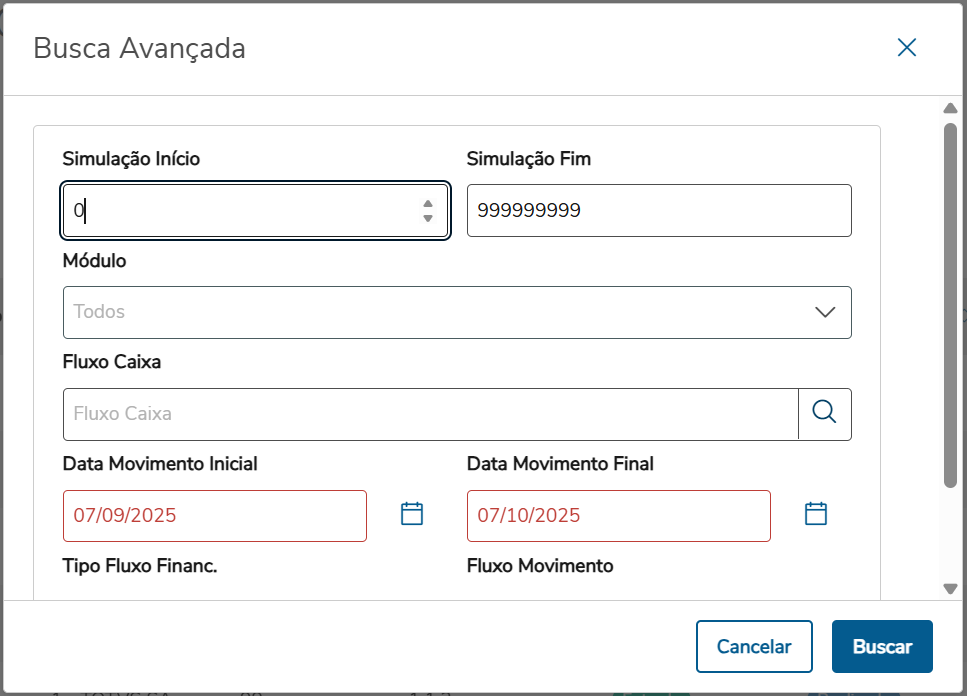Focus the Fluxo Caixa text input
The width and height of the screenshot is (967, 696).
coord(430,413)
